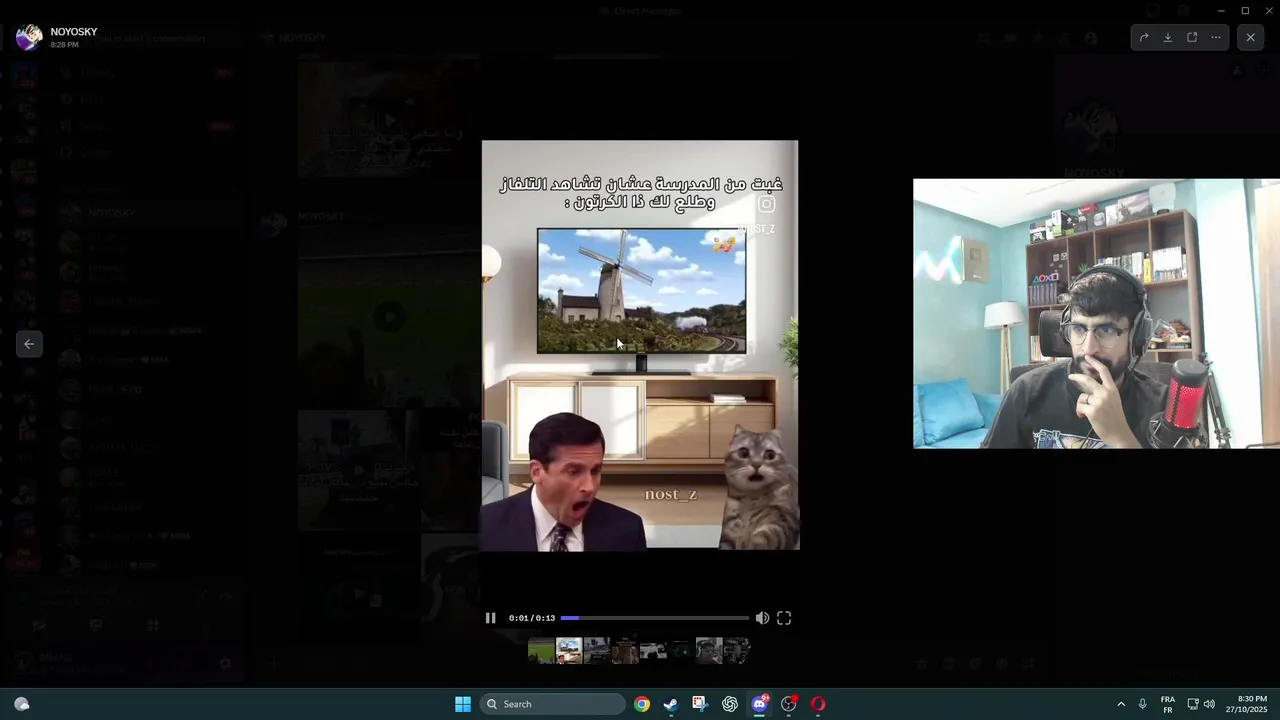This screenshot has width=1280, height=720.
Task: Close the media viewer overlay
Action: tap(1250, 37)
